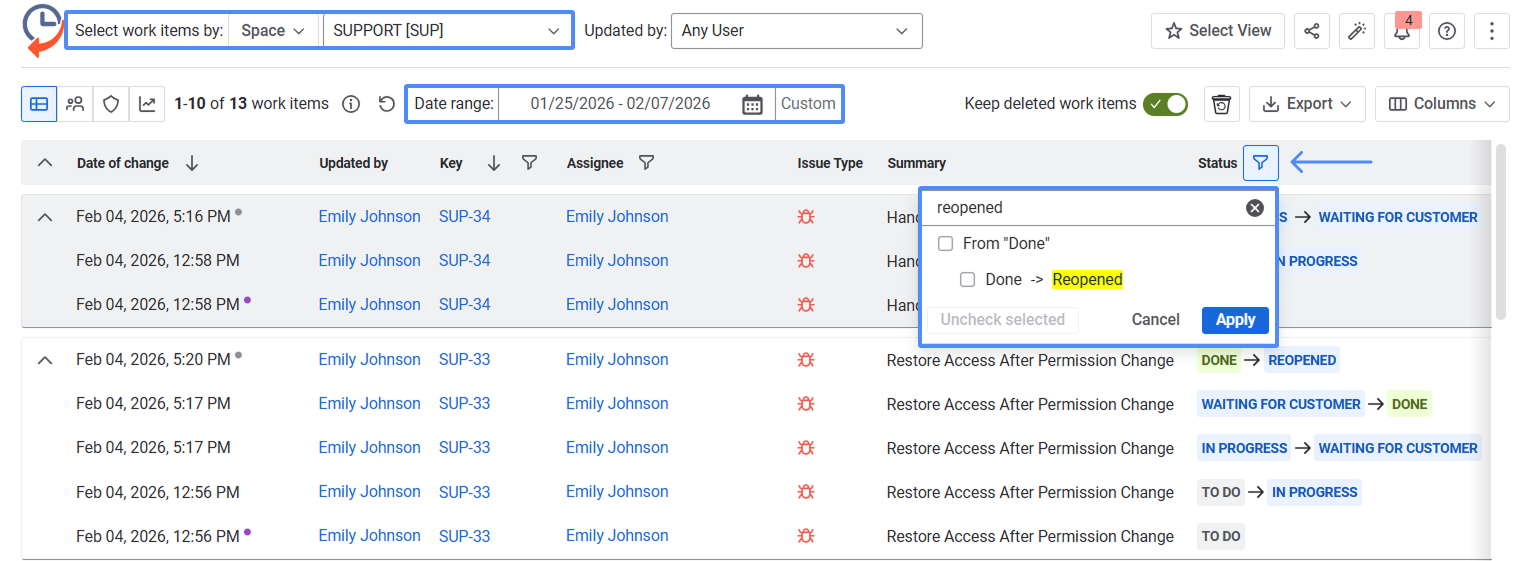The height and width of the screenshot is (561, 1523).
Task: Click the REOPENED status badge
Action: (1302, 360)
